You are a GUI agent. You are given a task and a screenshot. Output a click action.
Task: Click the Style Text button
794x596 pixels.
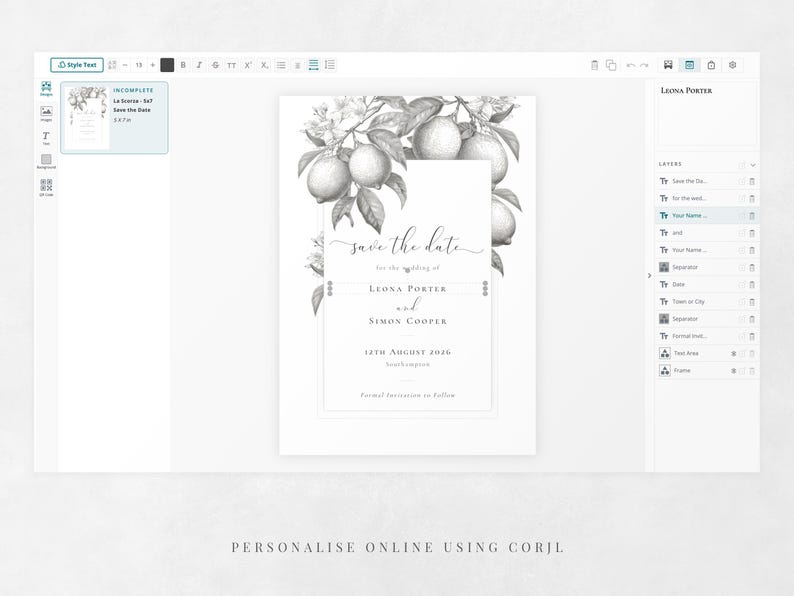tap(77, 65)
